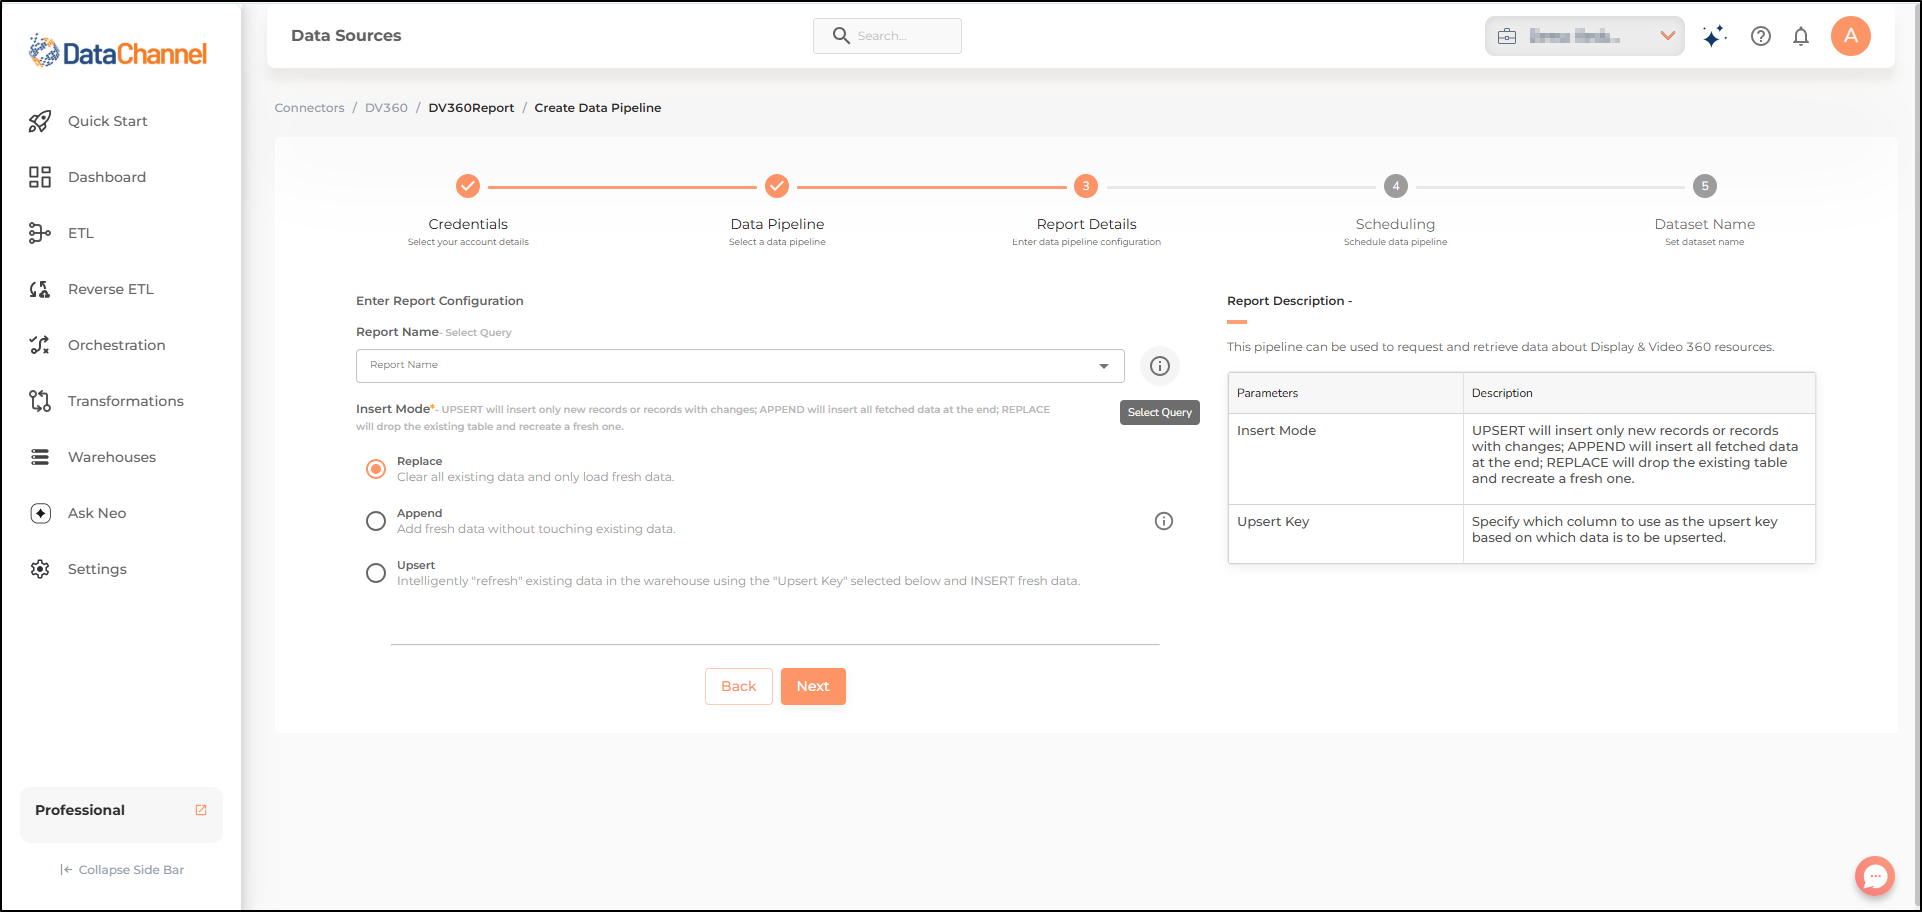This screenshot has width=1922, height=912.
Task: Click the briefcase workspace icon
Action: pyautogui.click(x=1507, y=36)
